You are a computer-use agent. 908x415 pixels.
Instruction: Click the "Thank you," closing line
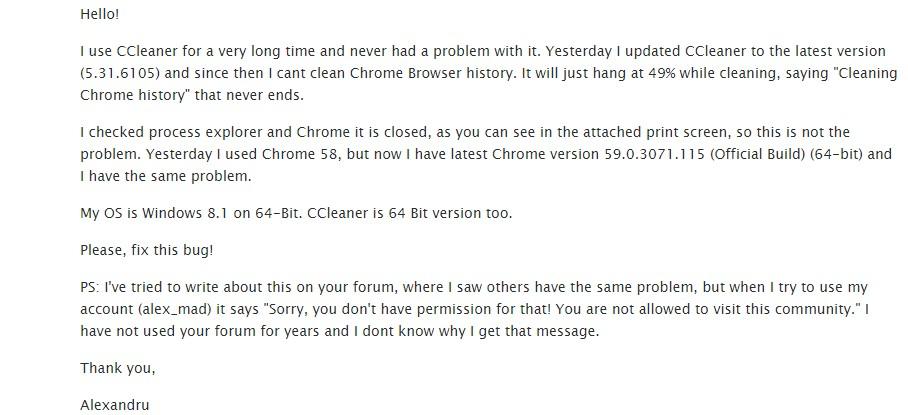(x=118, y=369)
